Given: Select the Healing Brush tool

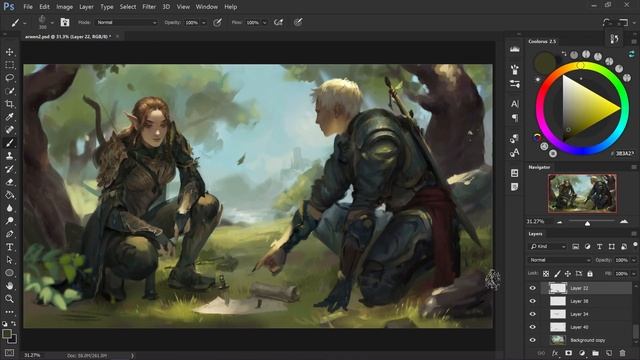Looking at the screenshot, I should pos(9,130).
